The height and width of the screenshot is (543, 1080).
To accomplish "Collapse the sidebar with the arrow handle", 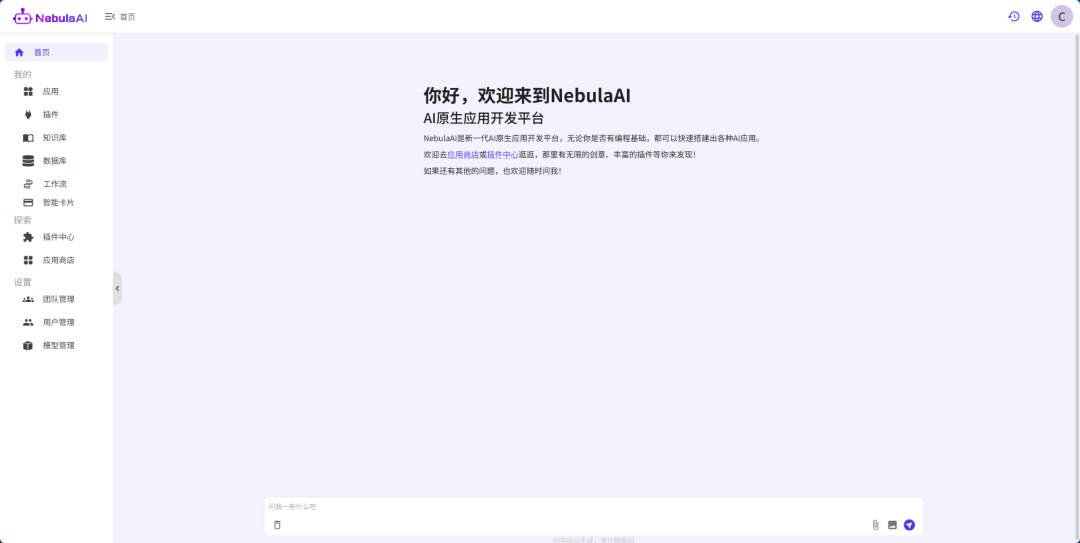I will pyautogui.click(x=117, y=289).
